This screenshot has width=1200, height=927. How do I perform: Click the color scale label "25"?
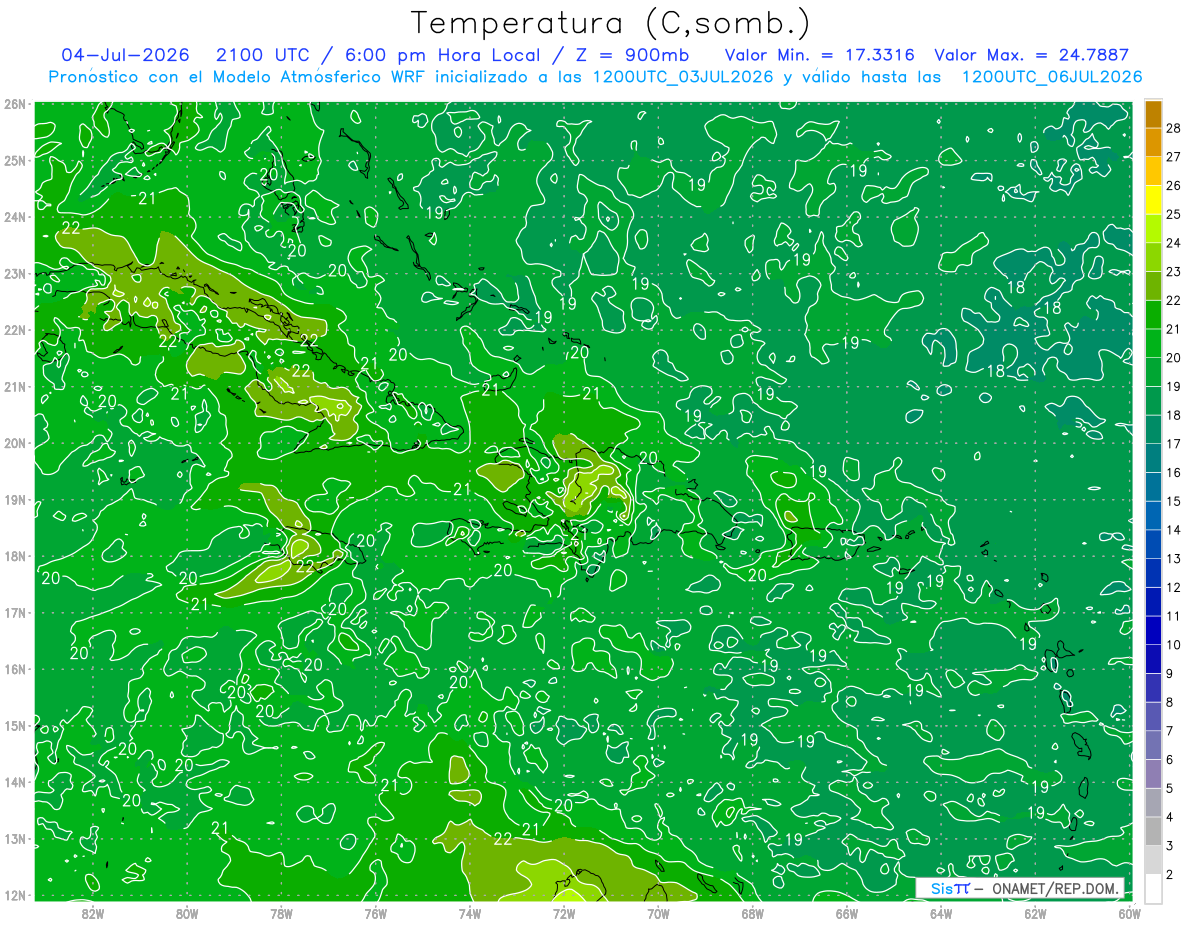click(x=1174, y=214)
